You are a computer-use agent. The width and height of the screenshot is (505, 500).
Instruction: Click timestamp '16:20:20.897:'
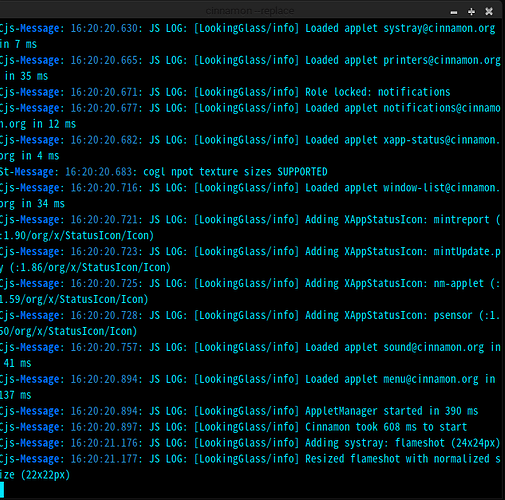(x=107, y=427)
